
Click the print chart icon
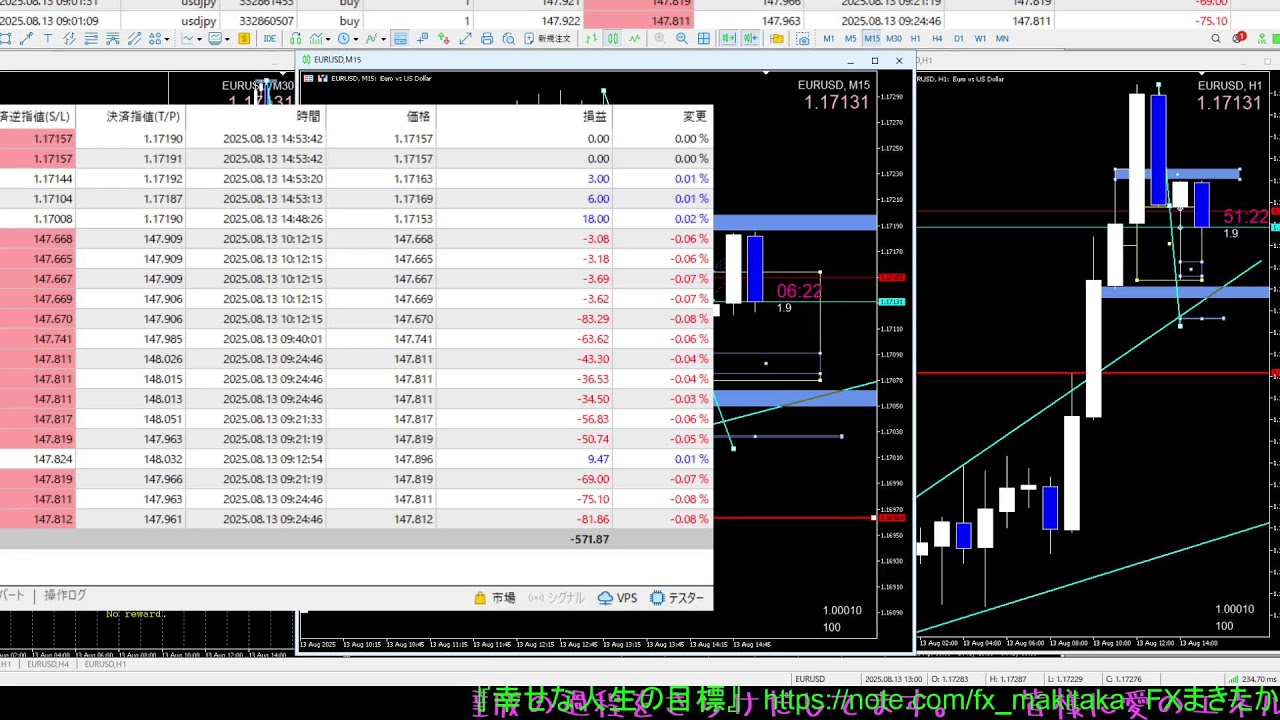tap(487, 39)
